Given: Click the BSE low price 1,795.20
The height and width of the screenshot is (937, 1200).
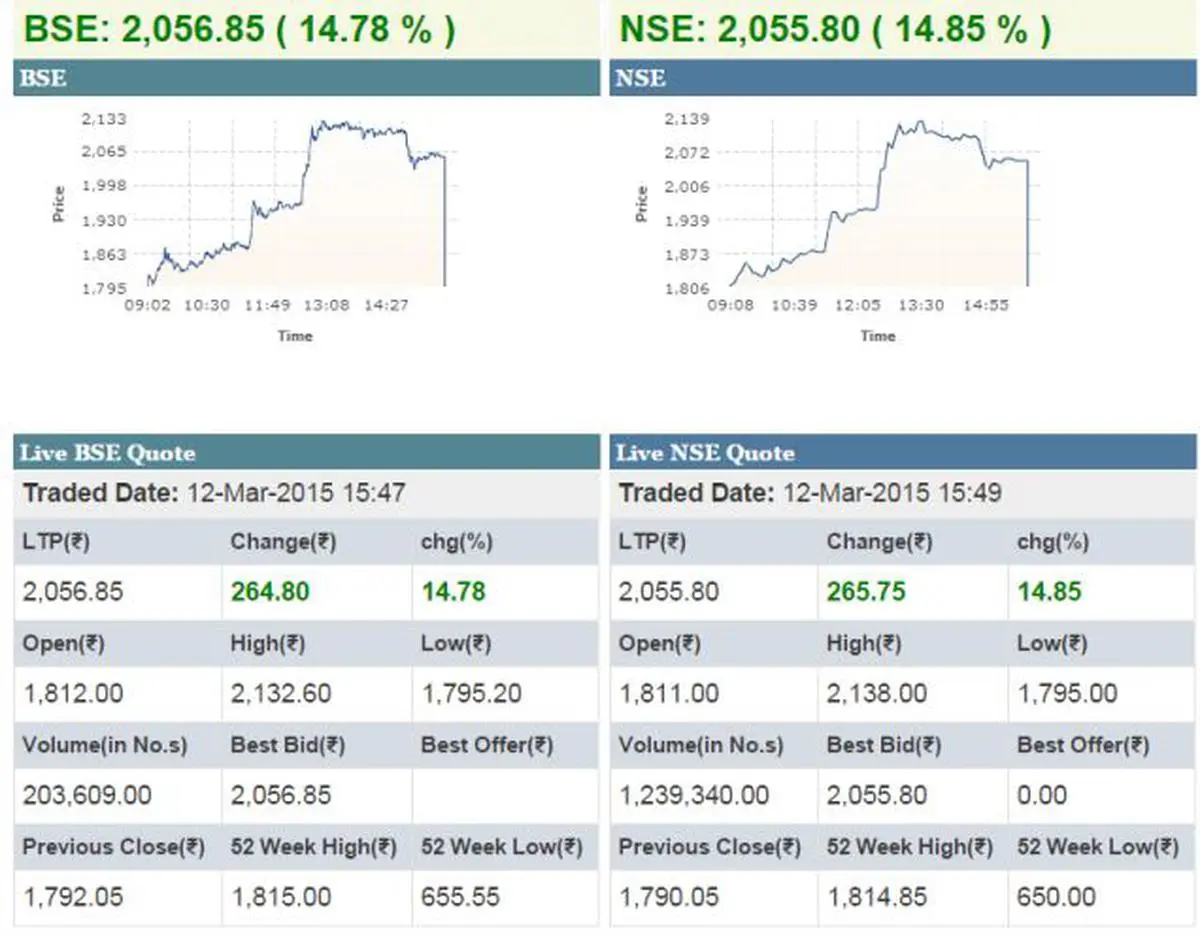Looking at the screenshot, I should (x=471, y=694).
